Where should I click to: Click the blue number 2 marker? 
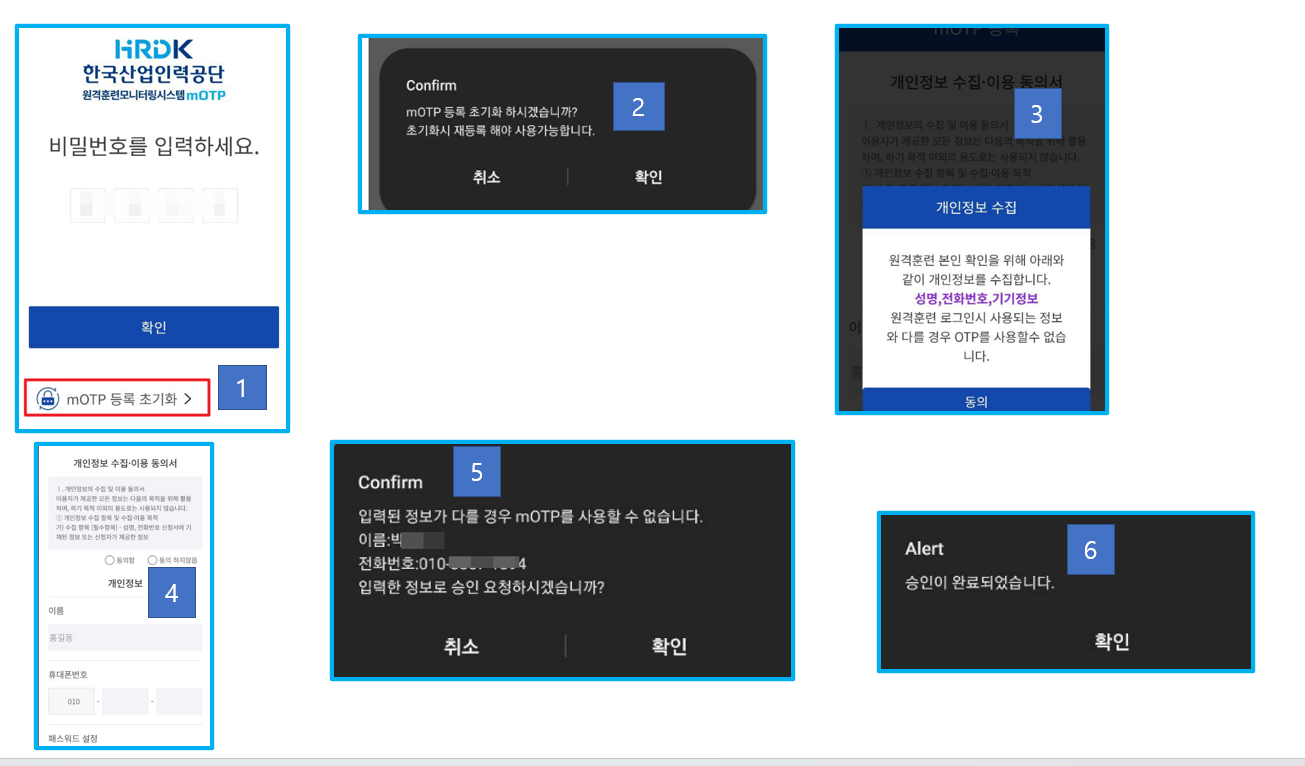[x=640, y=106]
